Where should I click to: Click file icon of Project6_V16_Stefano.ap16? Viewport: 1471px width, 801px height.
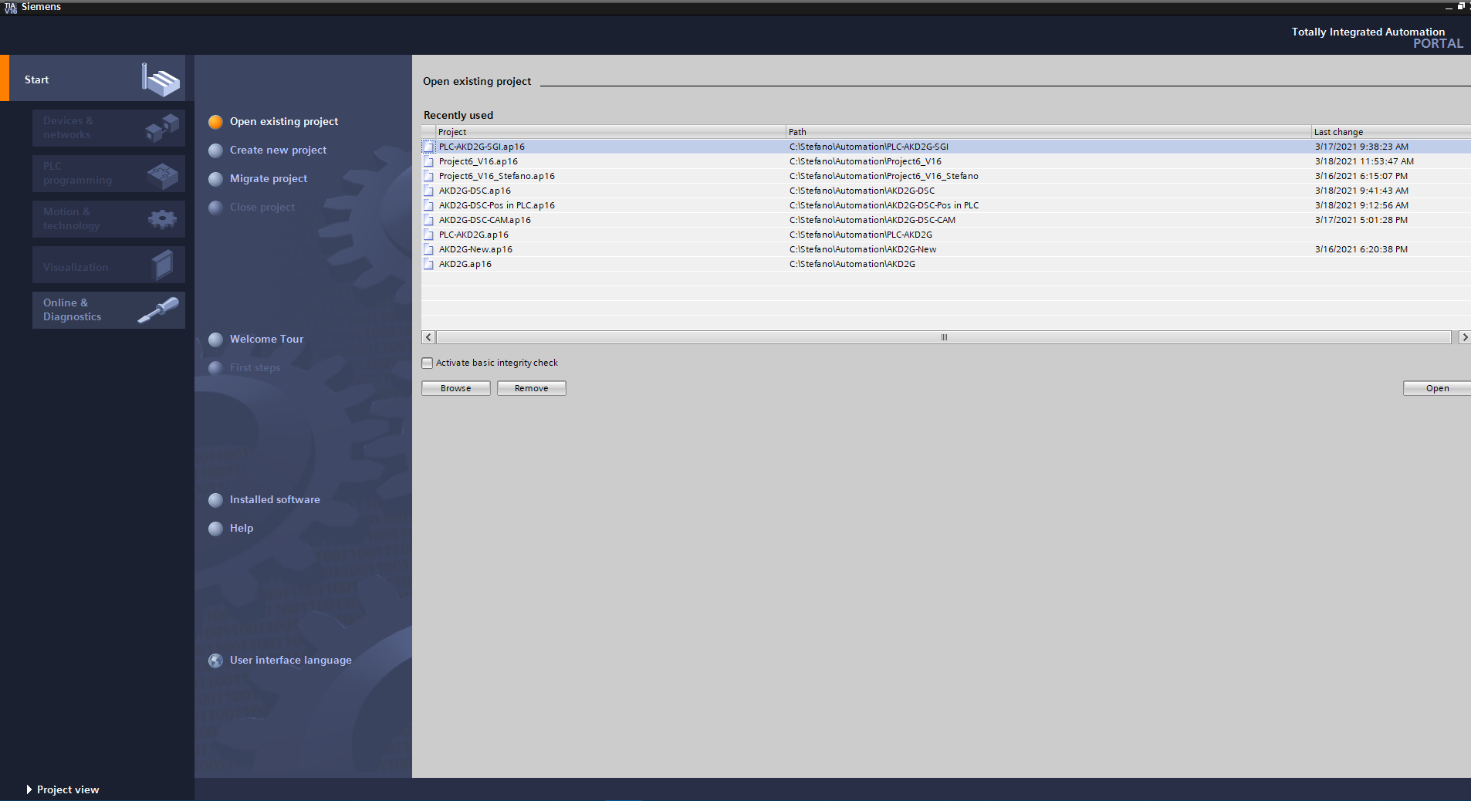428,176
